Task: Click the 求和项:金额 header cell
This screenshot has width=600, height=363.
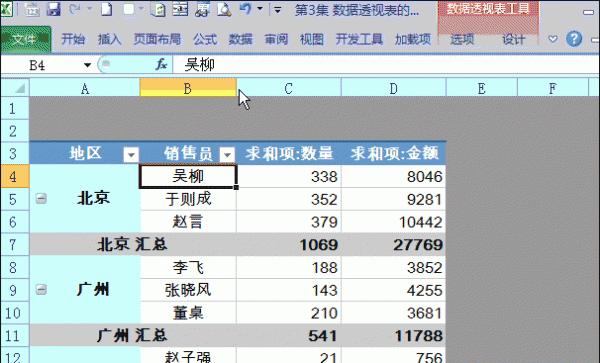Action: [393, 153]
